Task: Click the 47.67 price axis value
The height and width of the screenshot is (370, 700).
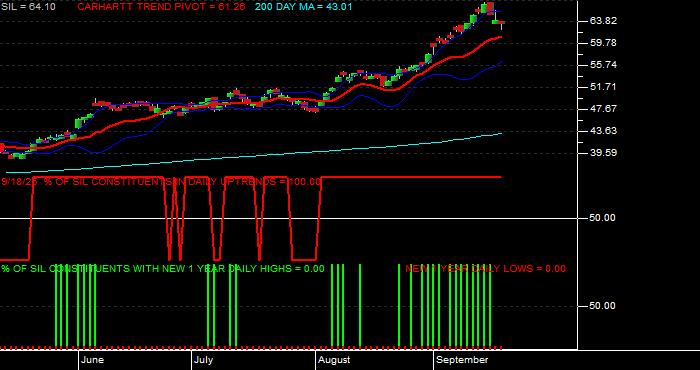Action: pos(603,109)
